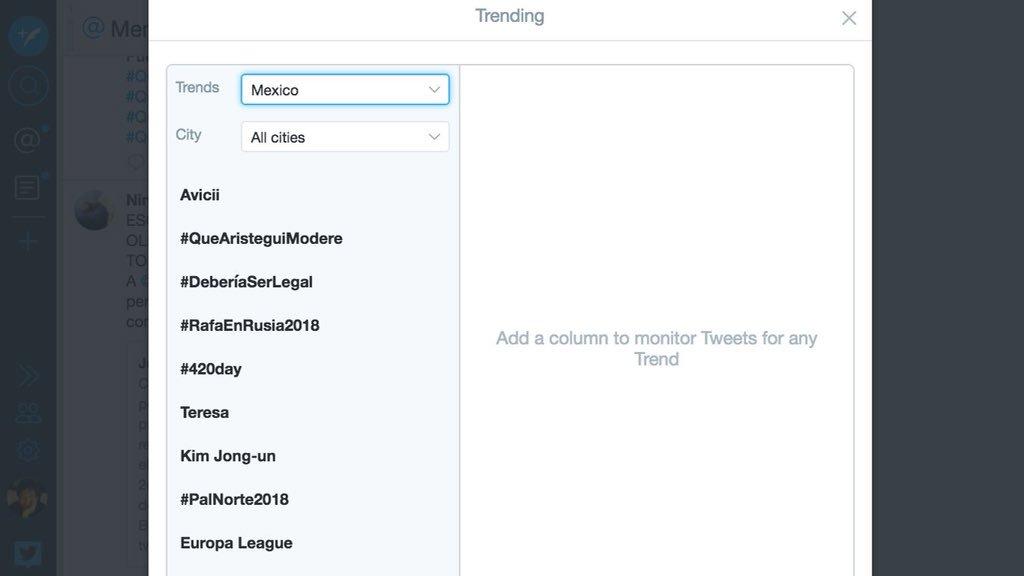Click the user profile avatar in sidebar
This screenshot has width=1024, height=576.
28,498
